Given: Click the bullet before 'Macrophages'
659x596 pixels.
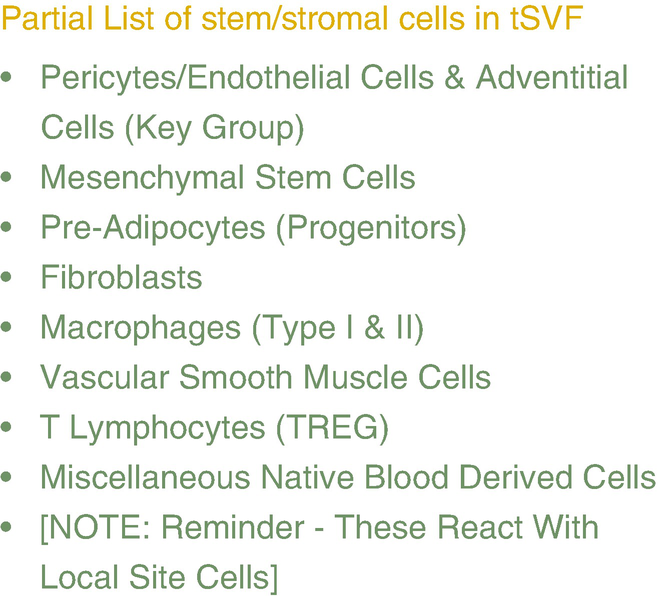Looking at the screenshot, I should click(x=9, y=328).
